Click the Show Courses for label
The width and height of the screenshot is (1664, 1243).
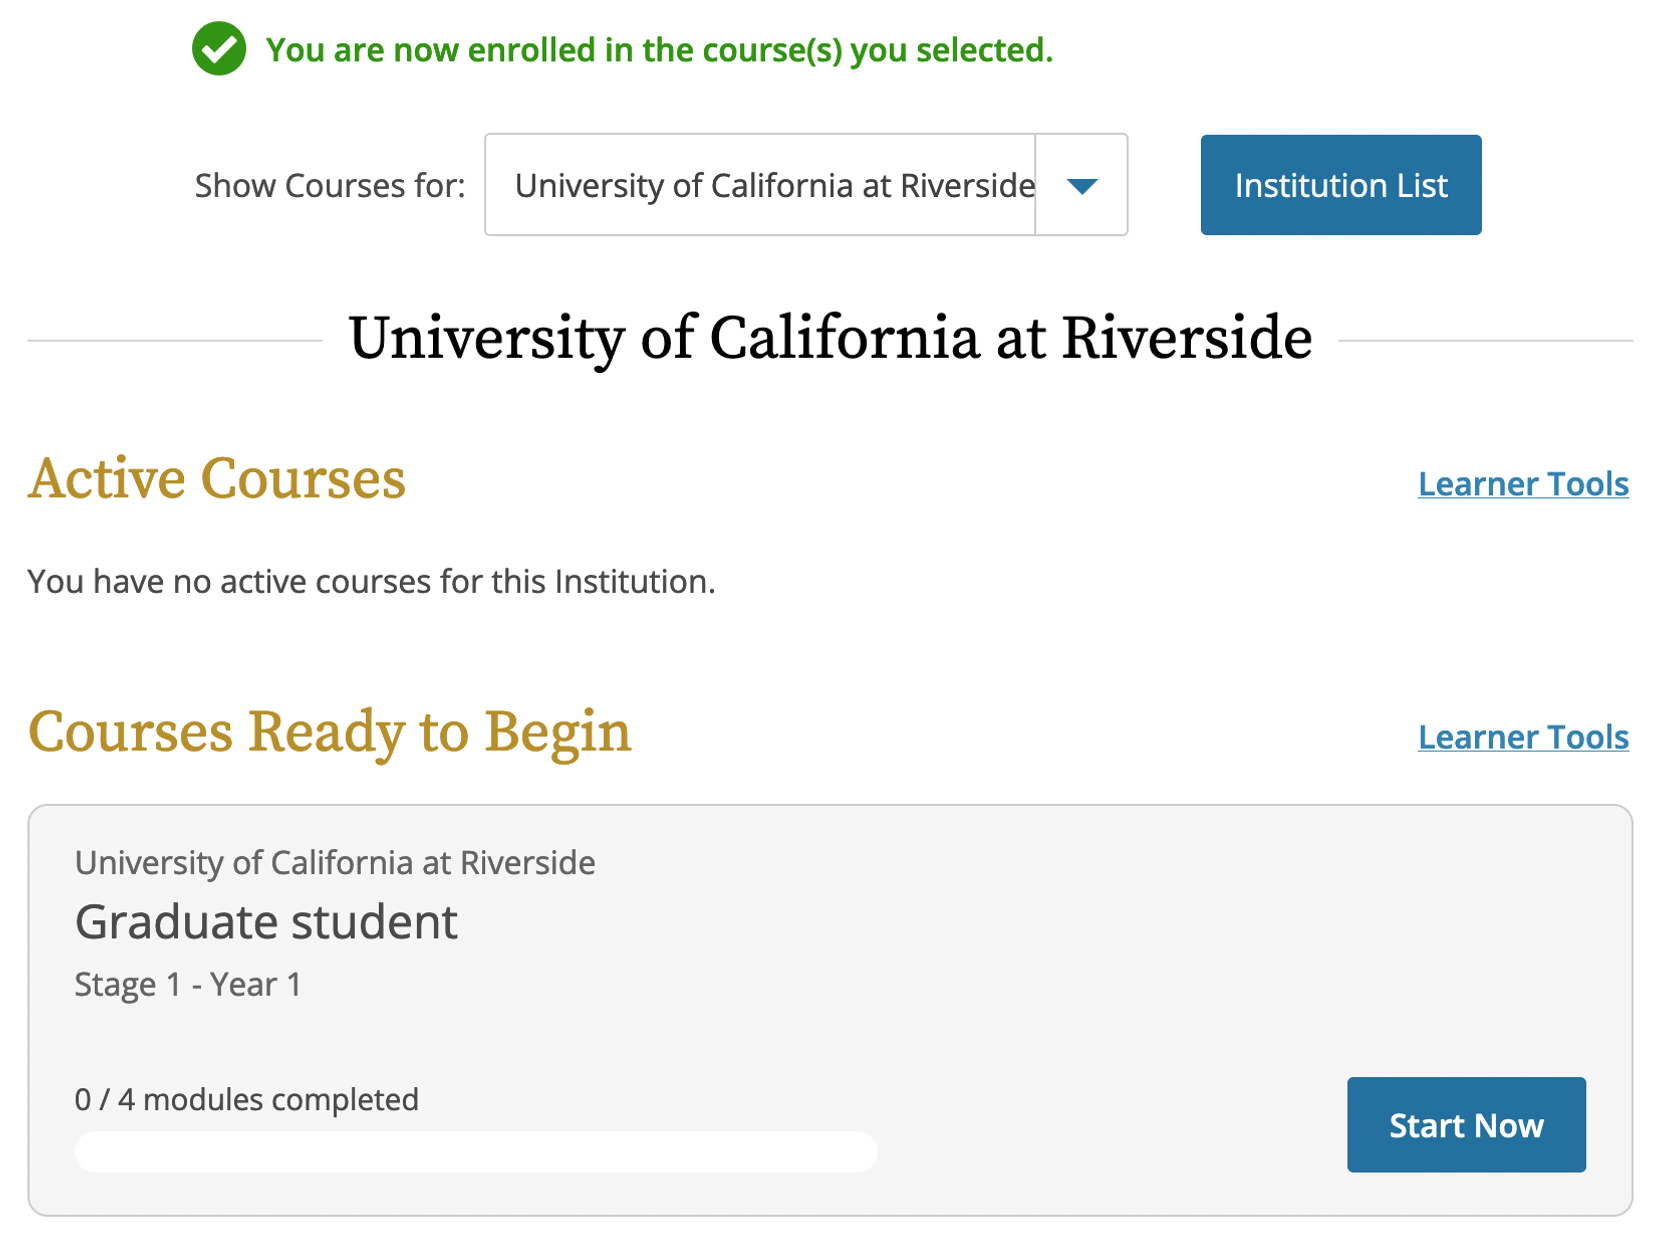pyautogui.click(x=330, y=186)
